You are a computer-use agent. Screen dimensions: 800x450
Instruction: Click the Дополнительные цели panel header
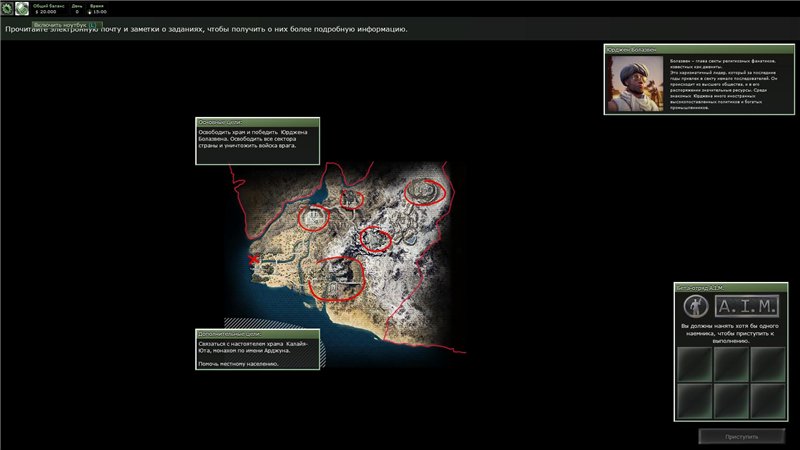(258, 334)
